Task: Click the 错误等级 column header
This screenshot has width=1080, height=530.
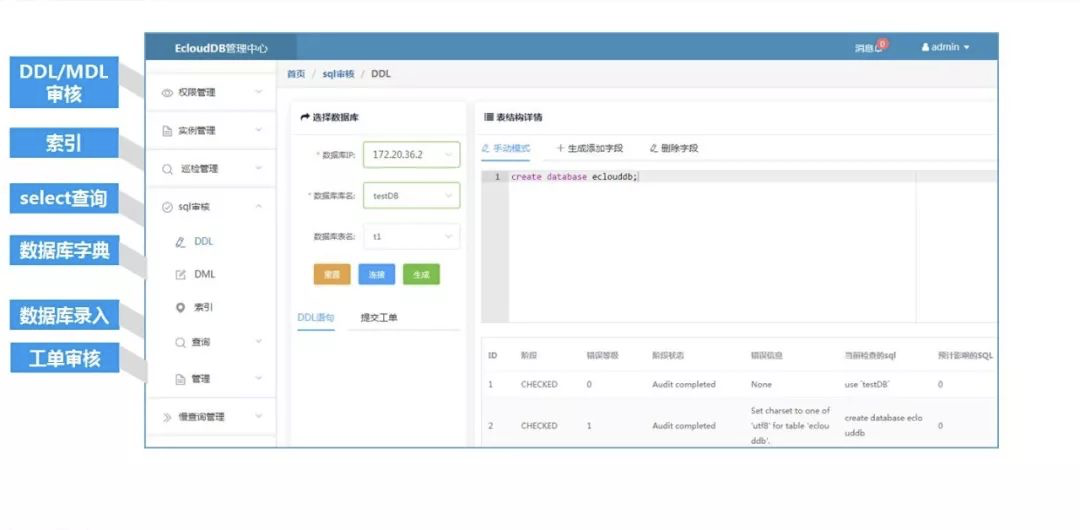Action: point(602,356)
